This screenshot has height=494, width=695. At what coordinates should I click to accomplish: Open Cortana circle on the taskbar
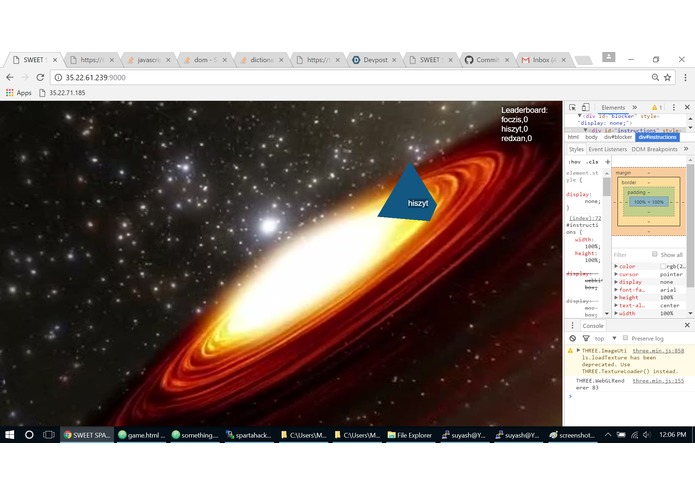click(x=29, y=435)
